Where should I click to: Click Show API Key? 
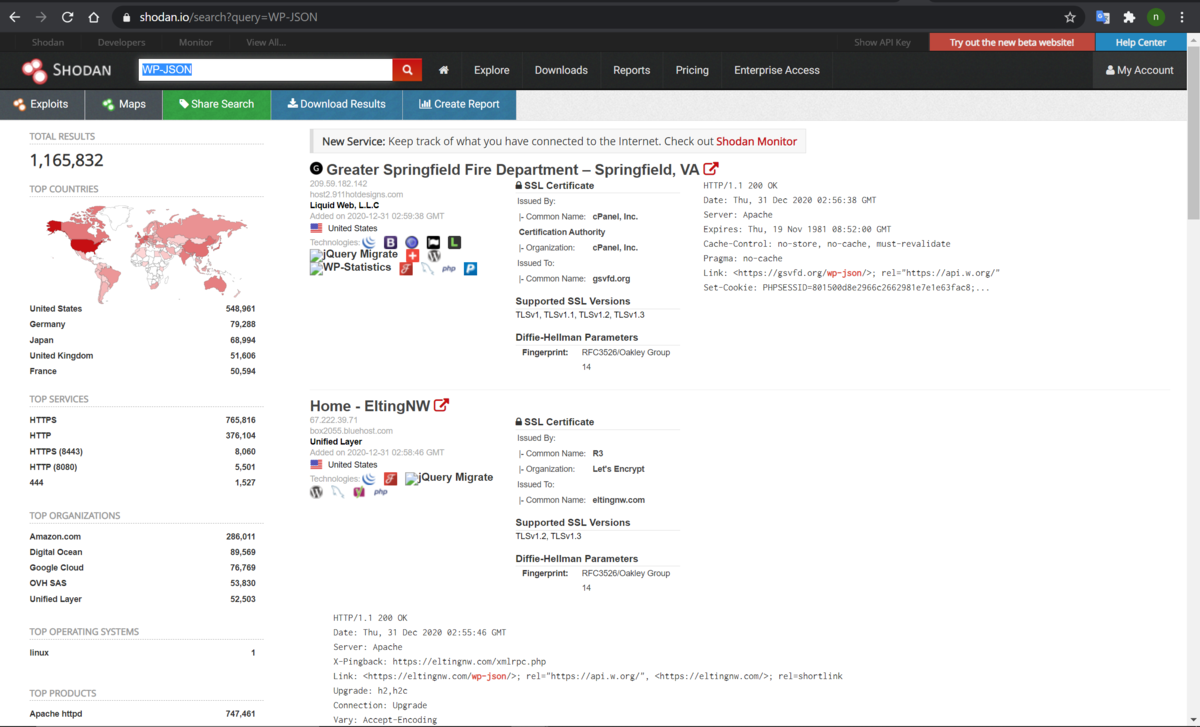coord(882,42)
